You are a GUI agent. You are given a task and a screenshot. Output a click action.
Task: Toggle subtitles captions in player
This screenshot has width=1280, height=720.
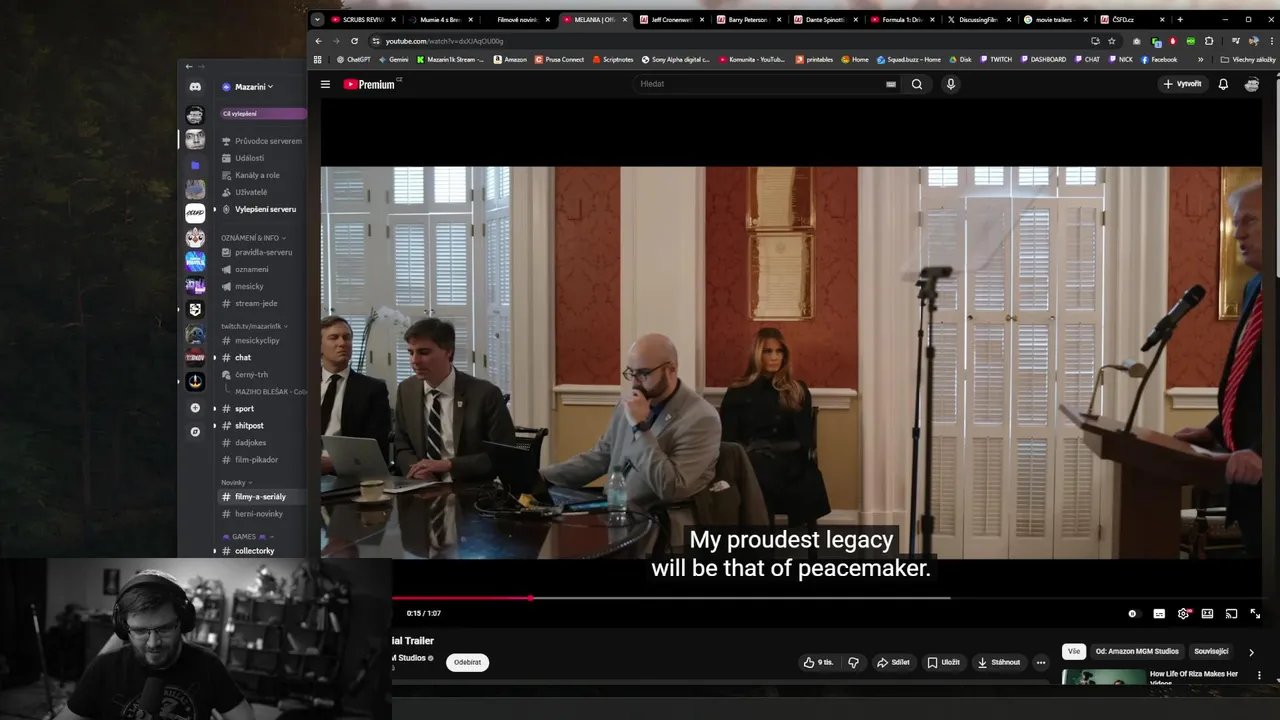pos(1159,613)
